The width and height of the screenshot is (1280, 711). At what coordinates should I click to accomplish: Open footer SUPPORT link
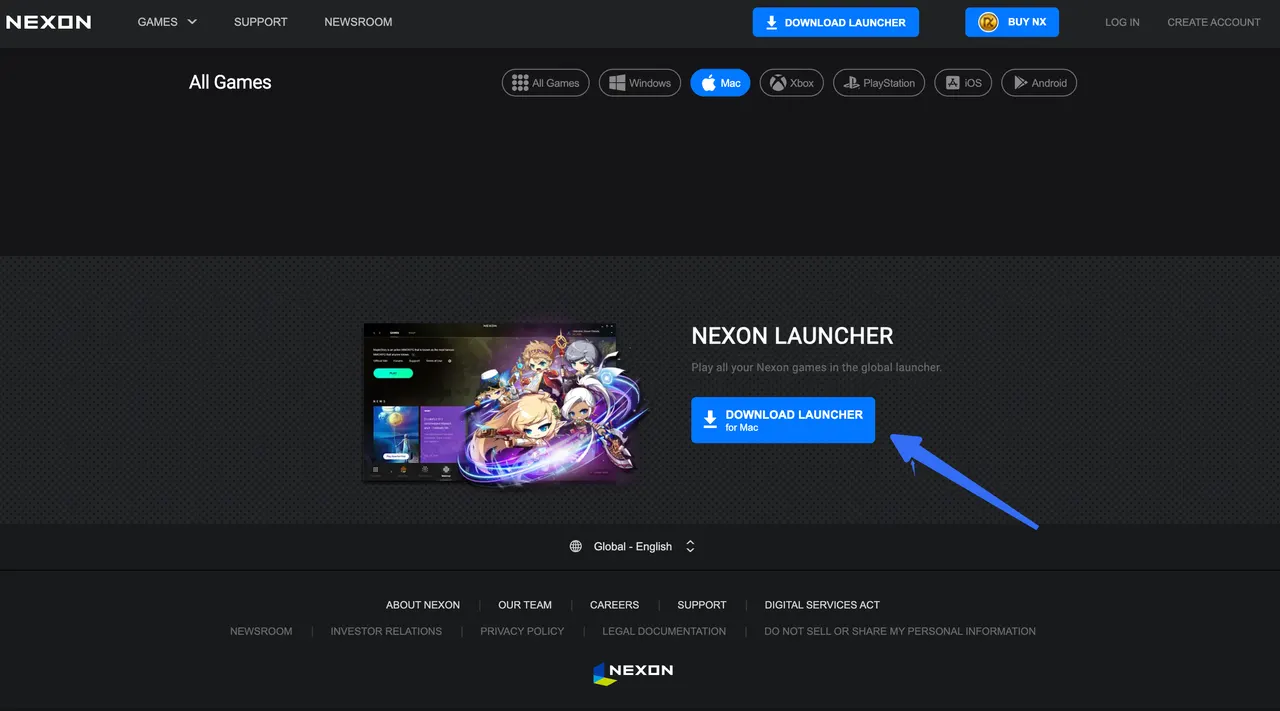702,605
